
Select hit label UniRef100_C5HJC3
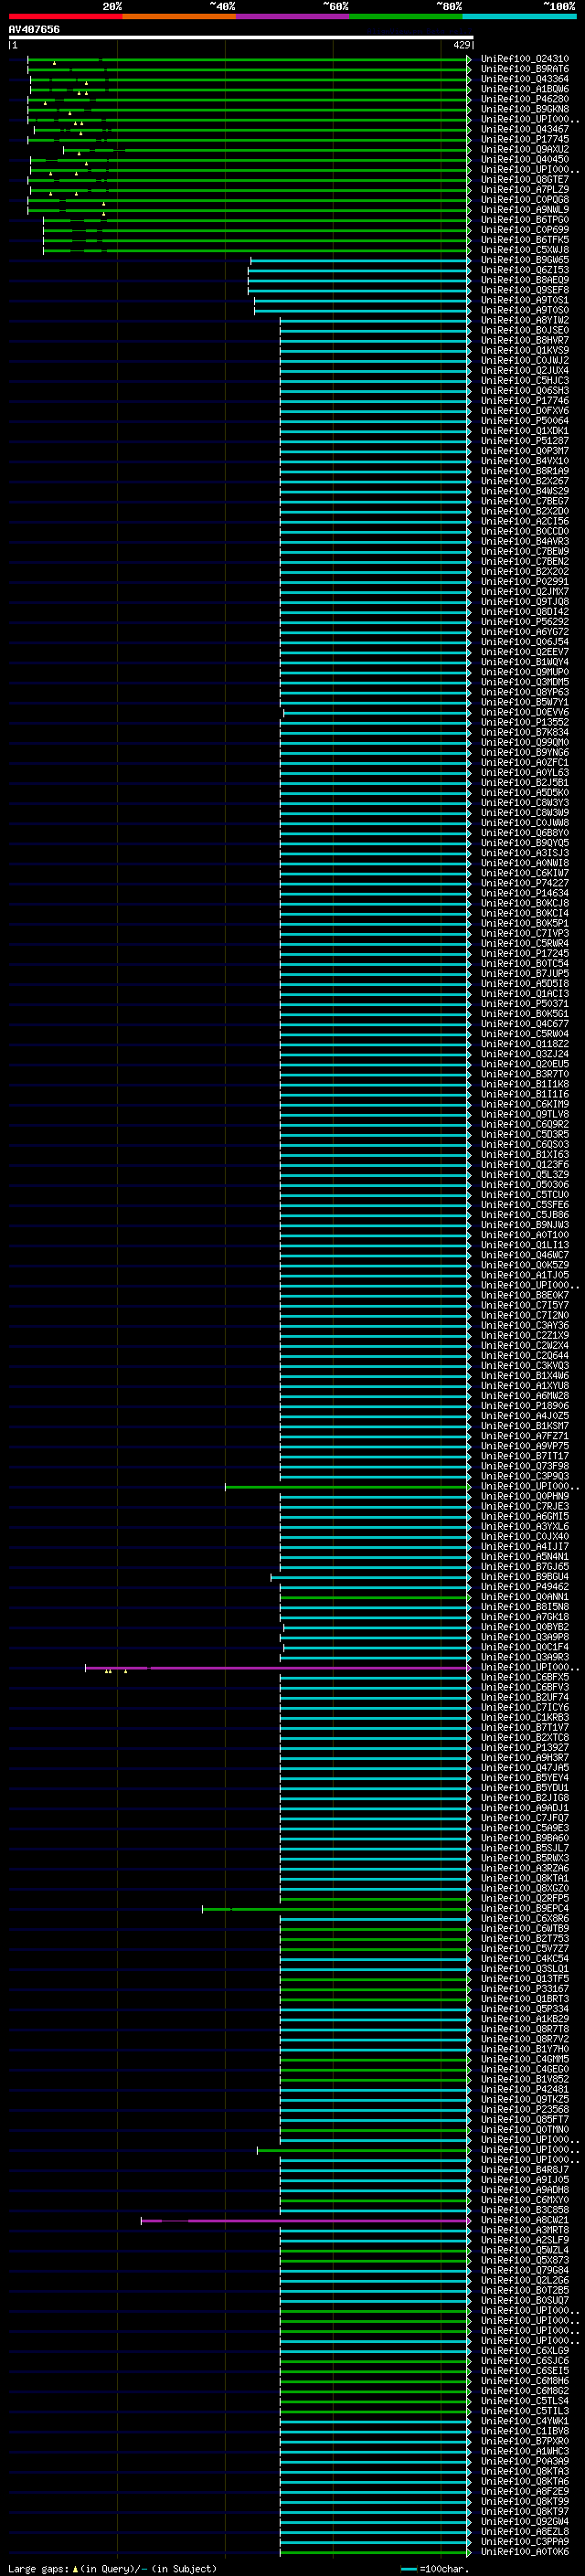(x=525, y=380)
